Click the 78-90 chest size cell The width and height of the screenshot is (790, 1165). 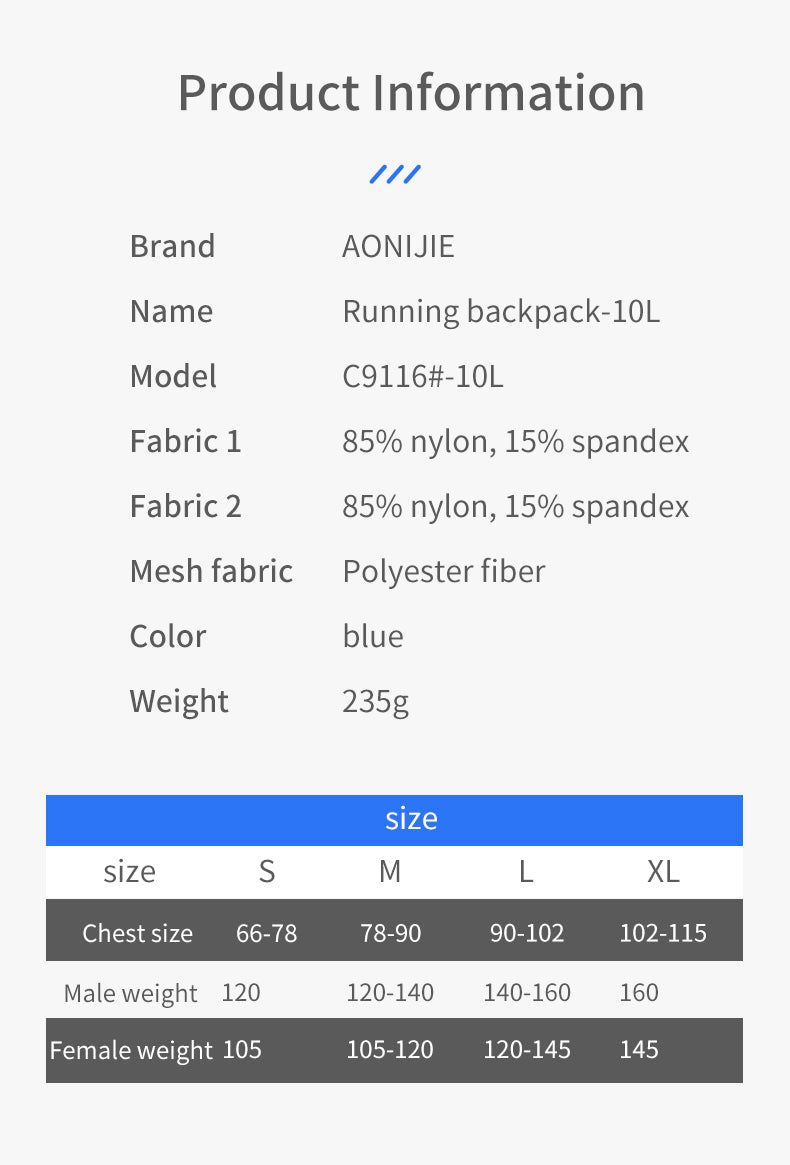click(390, 933)
